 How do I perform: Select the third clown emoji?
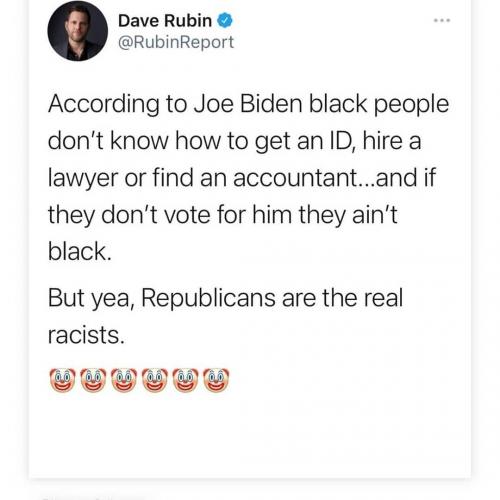(x=124, y=380)
